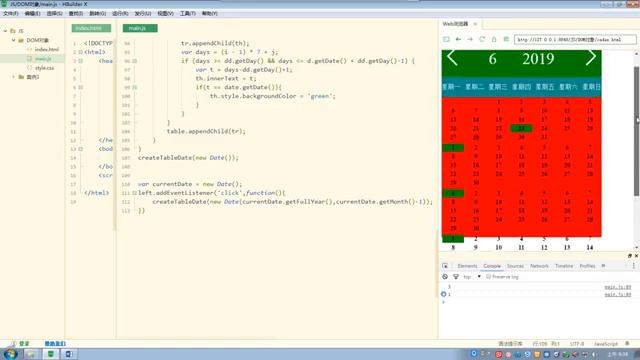This screenshot has width=640, height=360.
Task: Open the Windows Start menu
Action: (10, 354)
